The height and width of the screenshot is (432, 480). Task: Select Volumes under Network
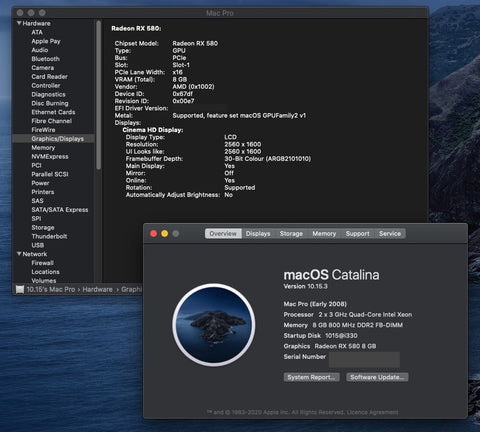44,280
